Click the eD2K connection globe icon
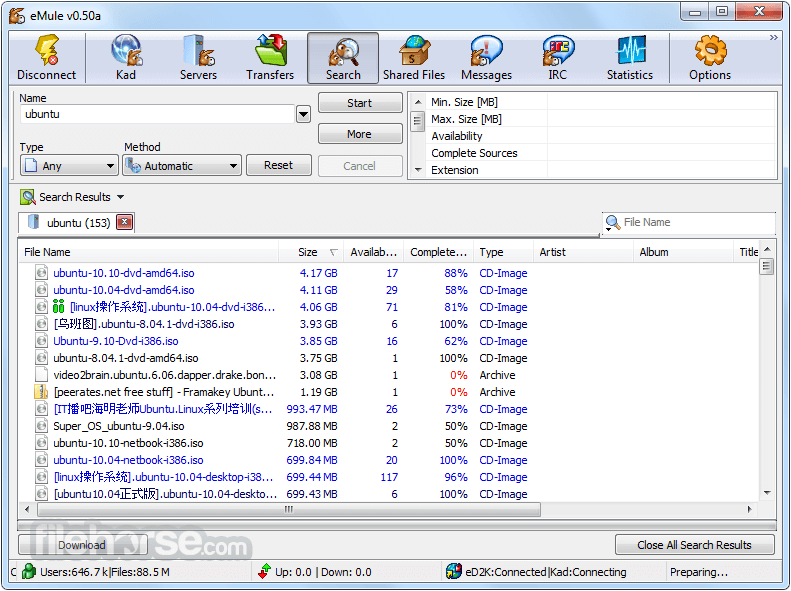 454,571
